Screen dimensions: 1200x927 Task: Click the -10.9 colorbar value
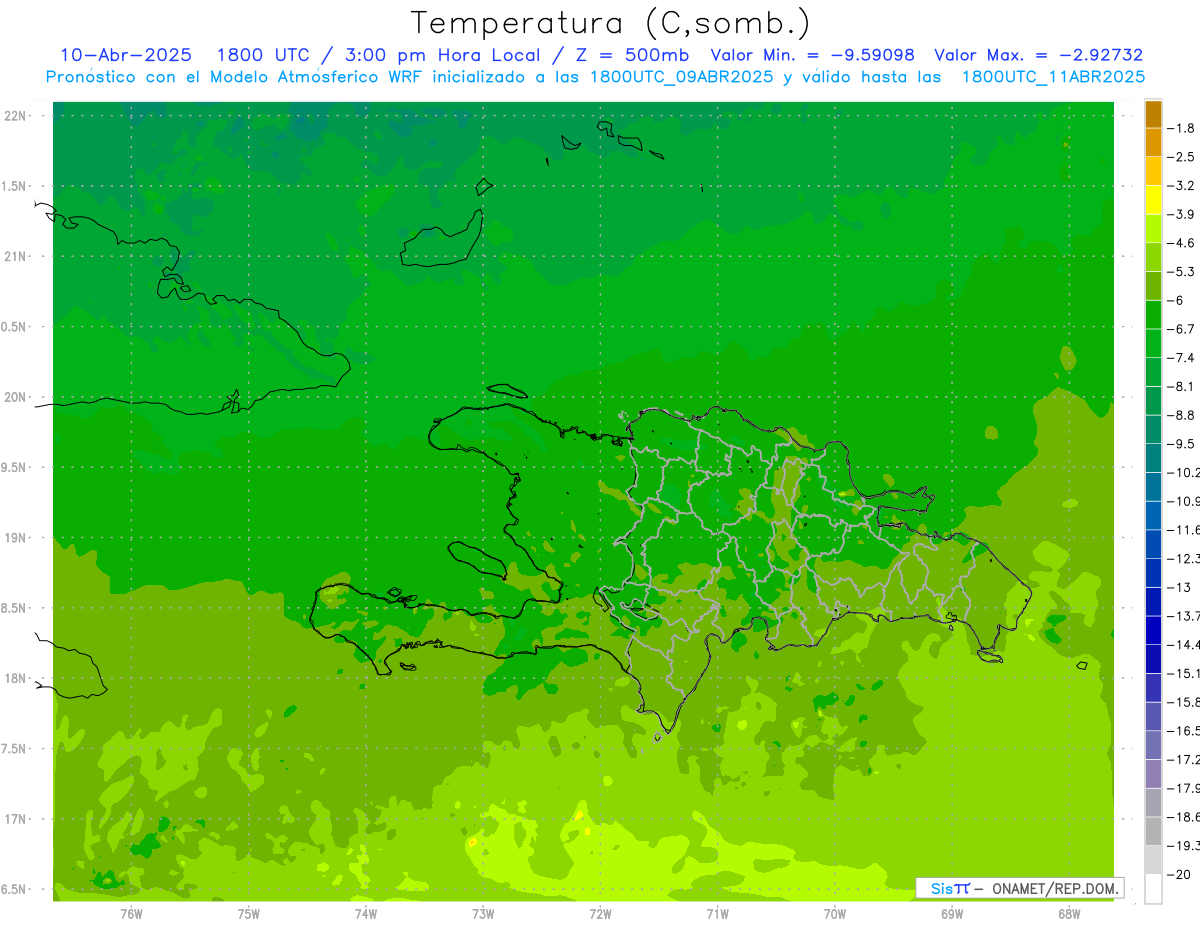tap(1184, 501)
